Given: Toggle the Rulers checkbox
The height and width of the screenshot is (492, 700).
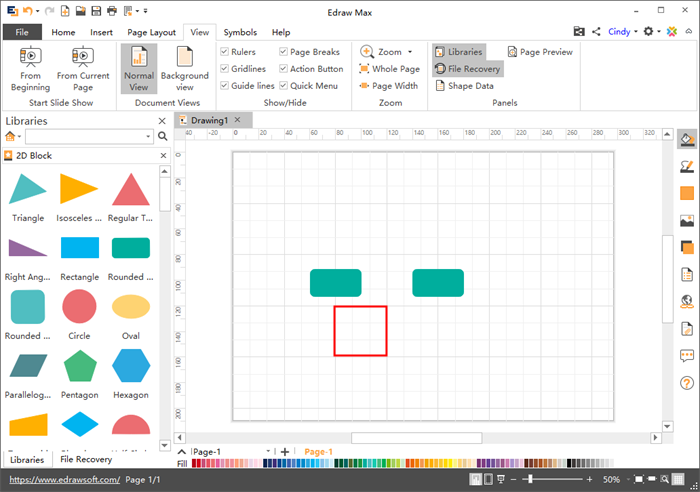Looking at the screenshot, I should click(225, 52).
